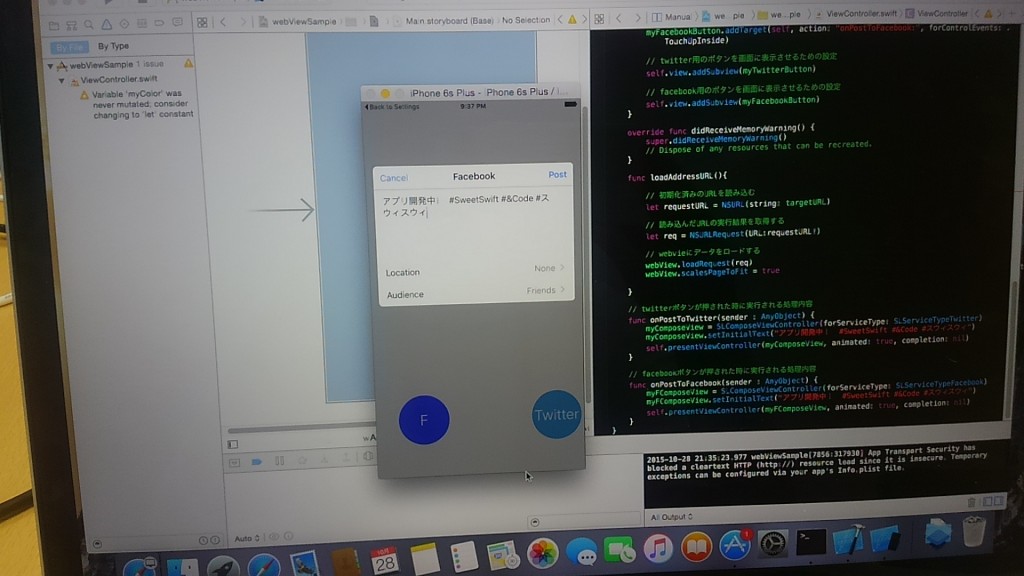Open Messages from the Dock
This screenshot has height=576, width=1024.
tap(581, 553)
